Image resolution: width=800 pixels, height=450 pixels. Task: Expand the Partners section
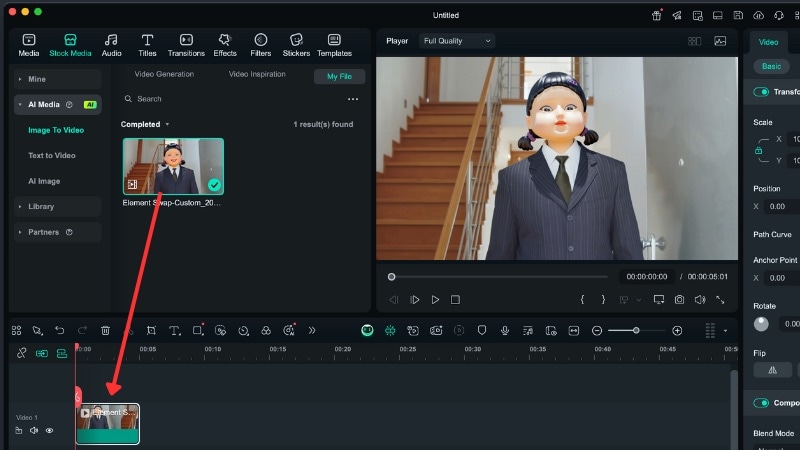point(58,232)
